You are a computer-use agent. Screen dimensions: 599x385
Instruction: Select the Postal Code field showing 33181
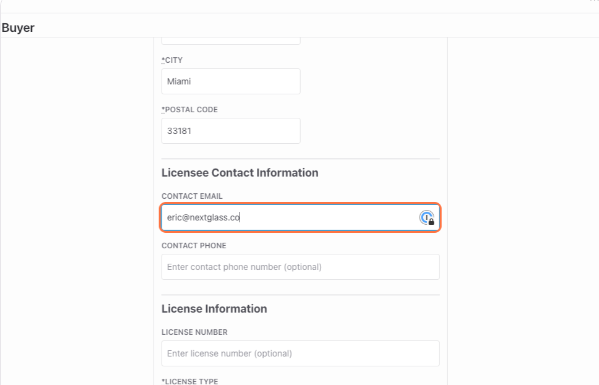point(231,131)
